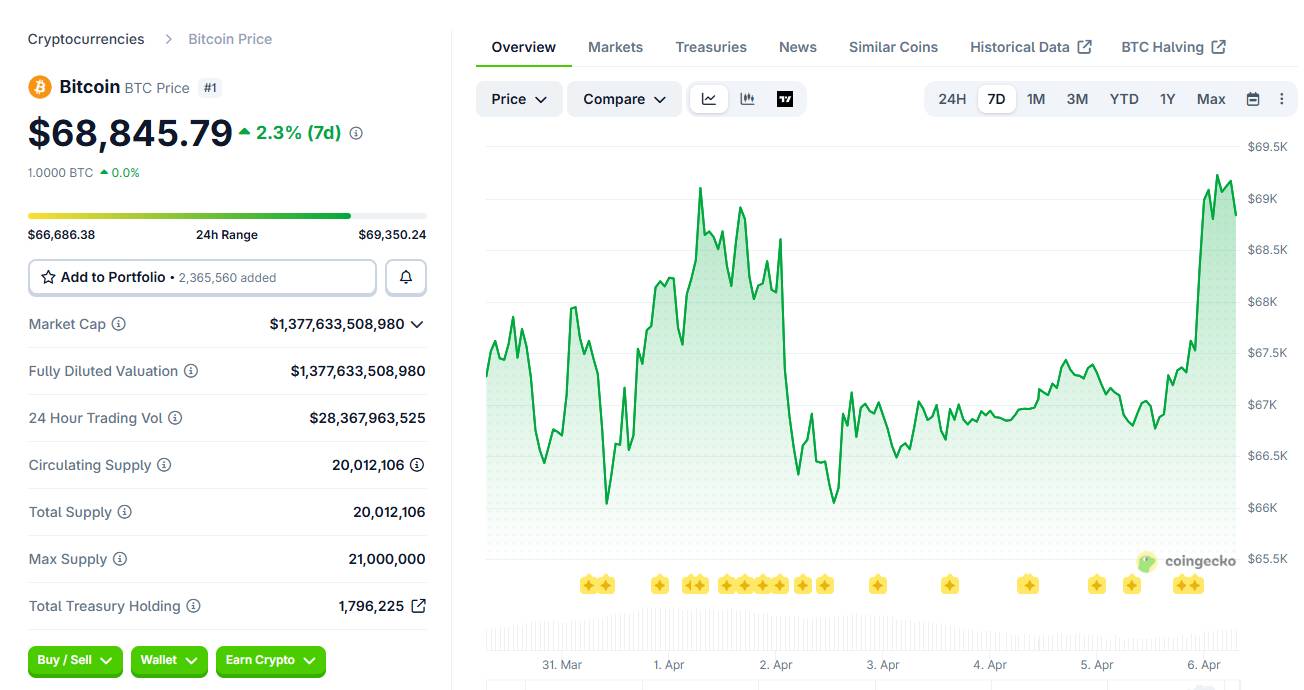The height and width of the screenshot is (690, 1304).
Task: Toggle the 24H time range
Action: tap(951, 98)
